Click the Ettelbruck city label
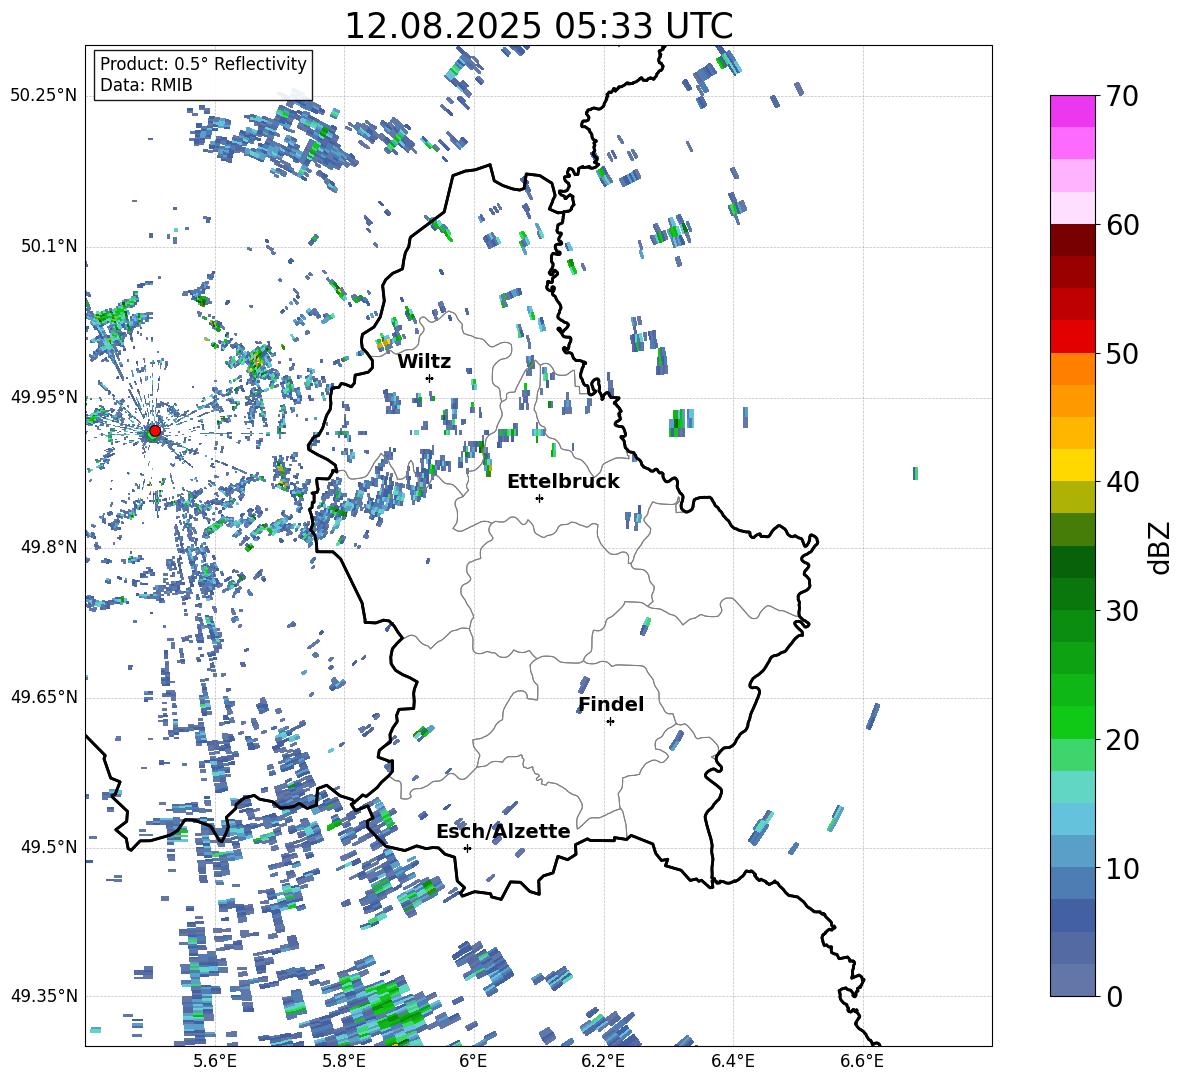The width and height of the screenshot is (1184, 1081). click(563, 482)
